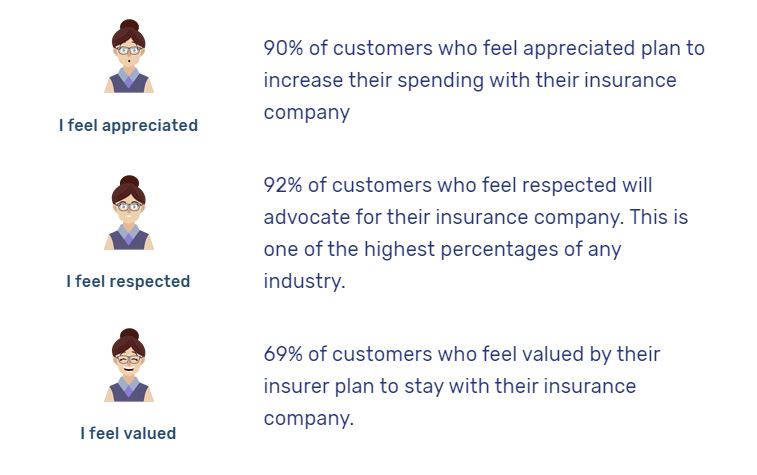Click the smiling avatar above "I feel valued"
This screenshot has width=757, height=475.
pos(128,366)
